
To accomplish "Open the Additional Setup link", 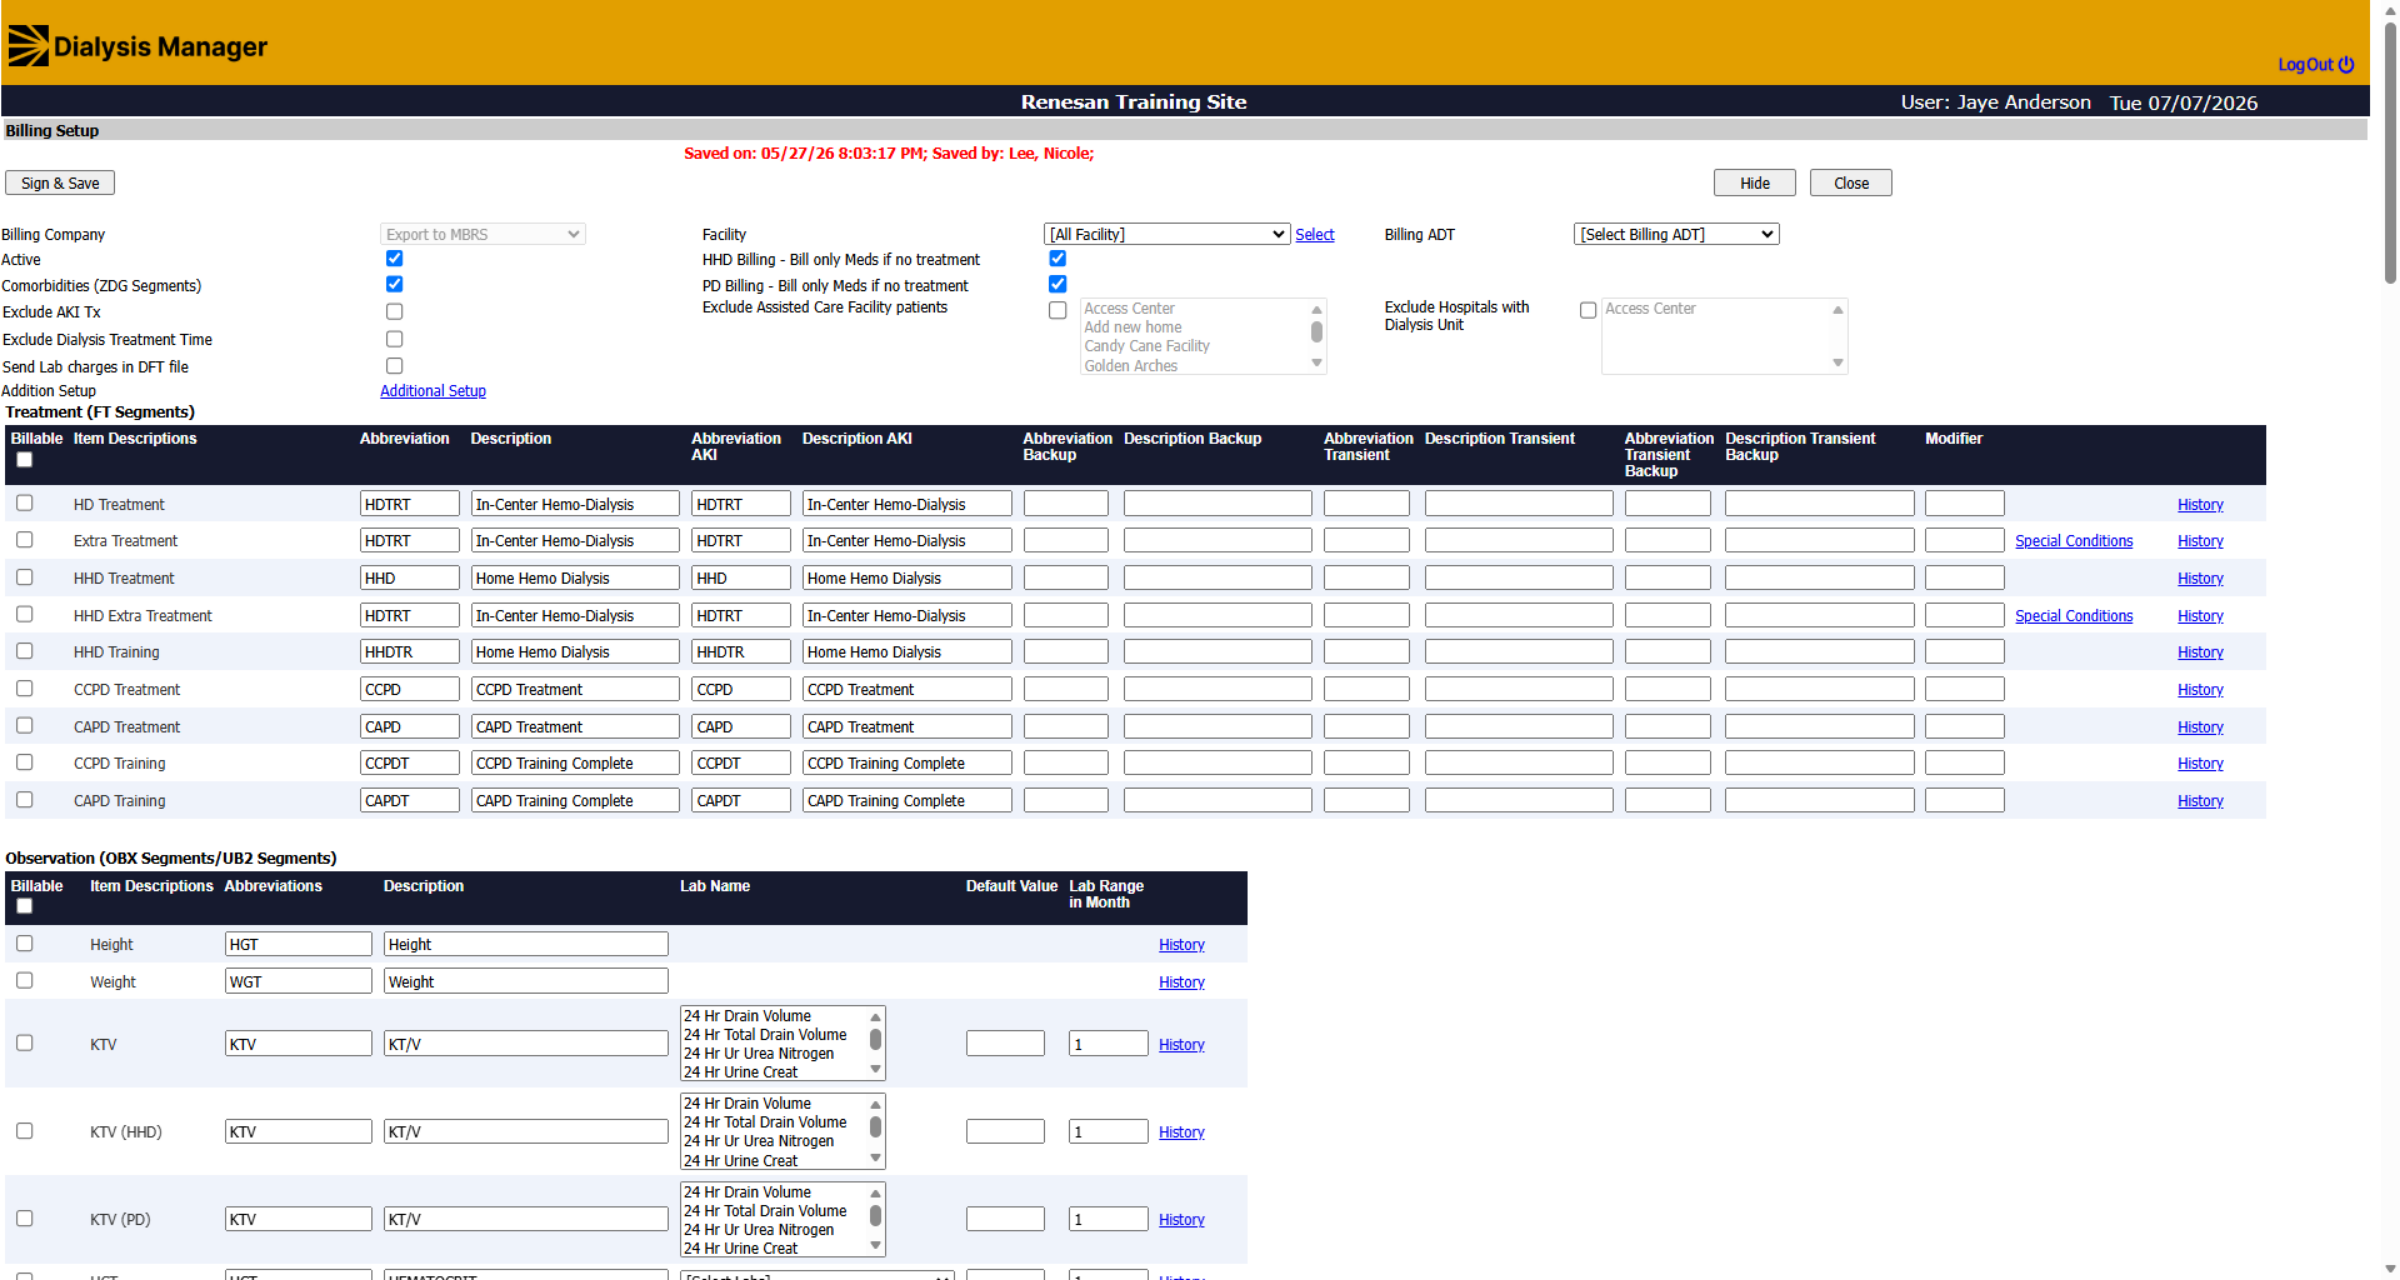I will [433, 391].
